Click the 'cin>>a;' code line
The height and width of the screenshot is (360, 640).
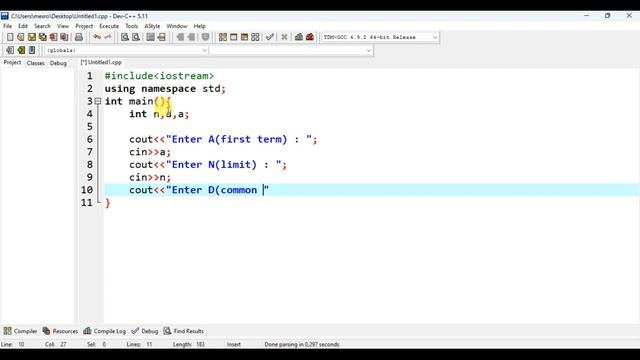(150, 152)
